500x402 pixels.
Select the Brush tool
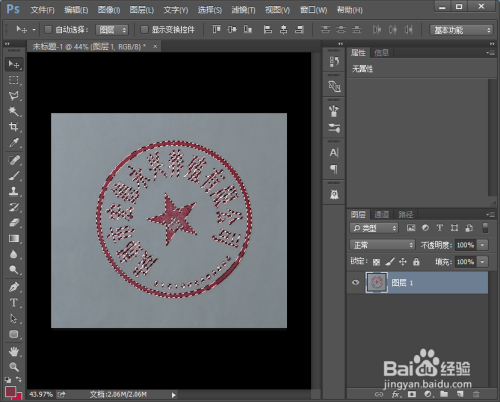pos(14,176)
